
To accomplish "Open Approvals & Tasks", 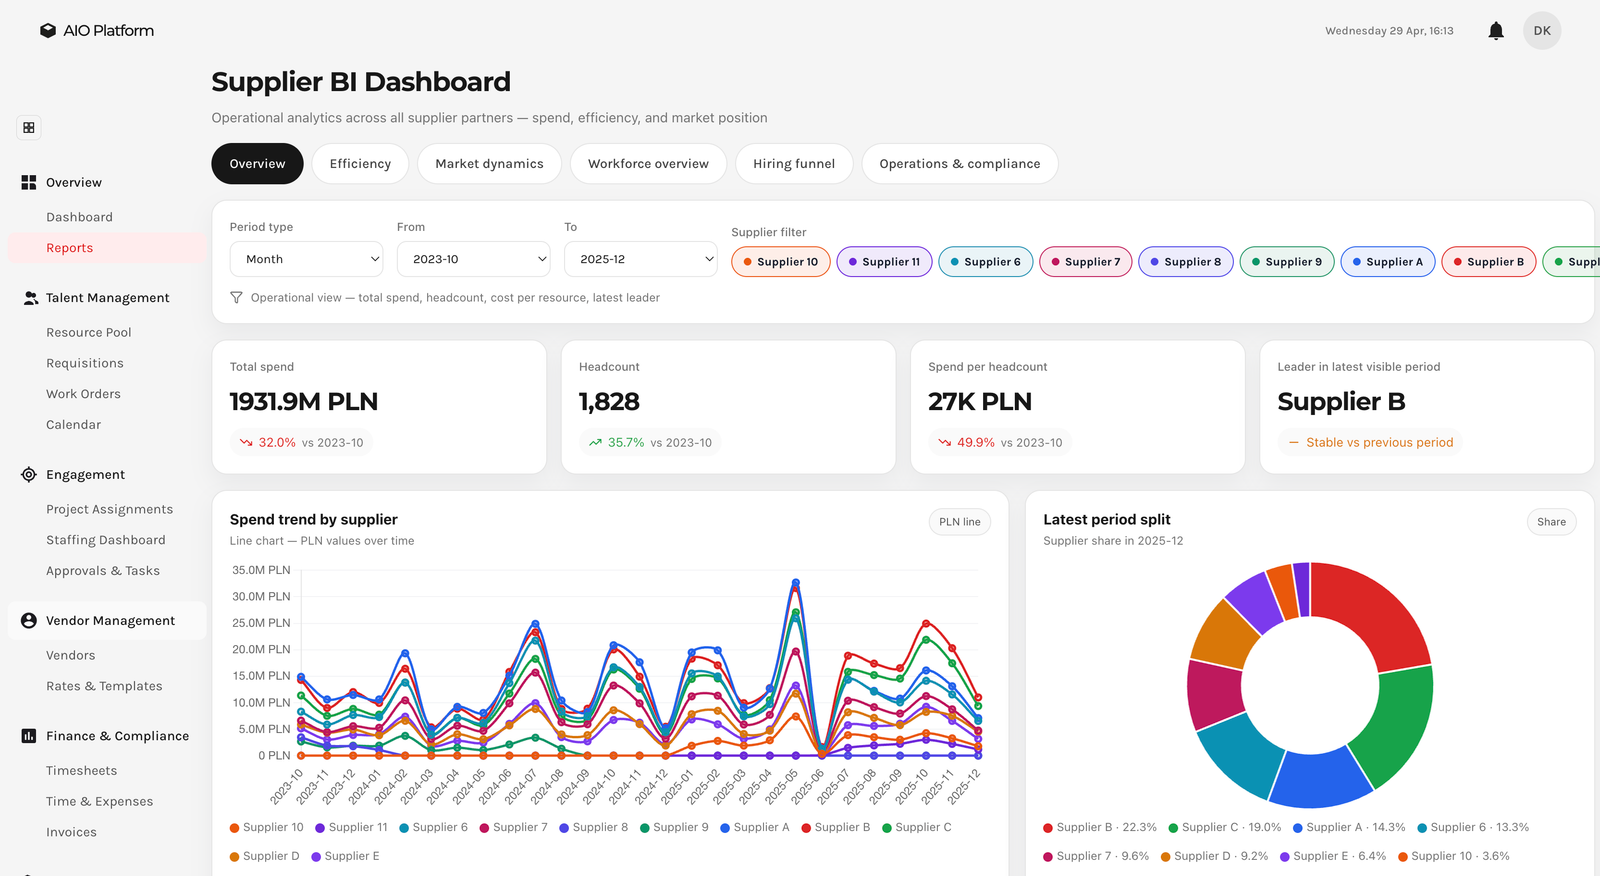I will (x=103, y=571).
